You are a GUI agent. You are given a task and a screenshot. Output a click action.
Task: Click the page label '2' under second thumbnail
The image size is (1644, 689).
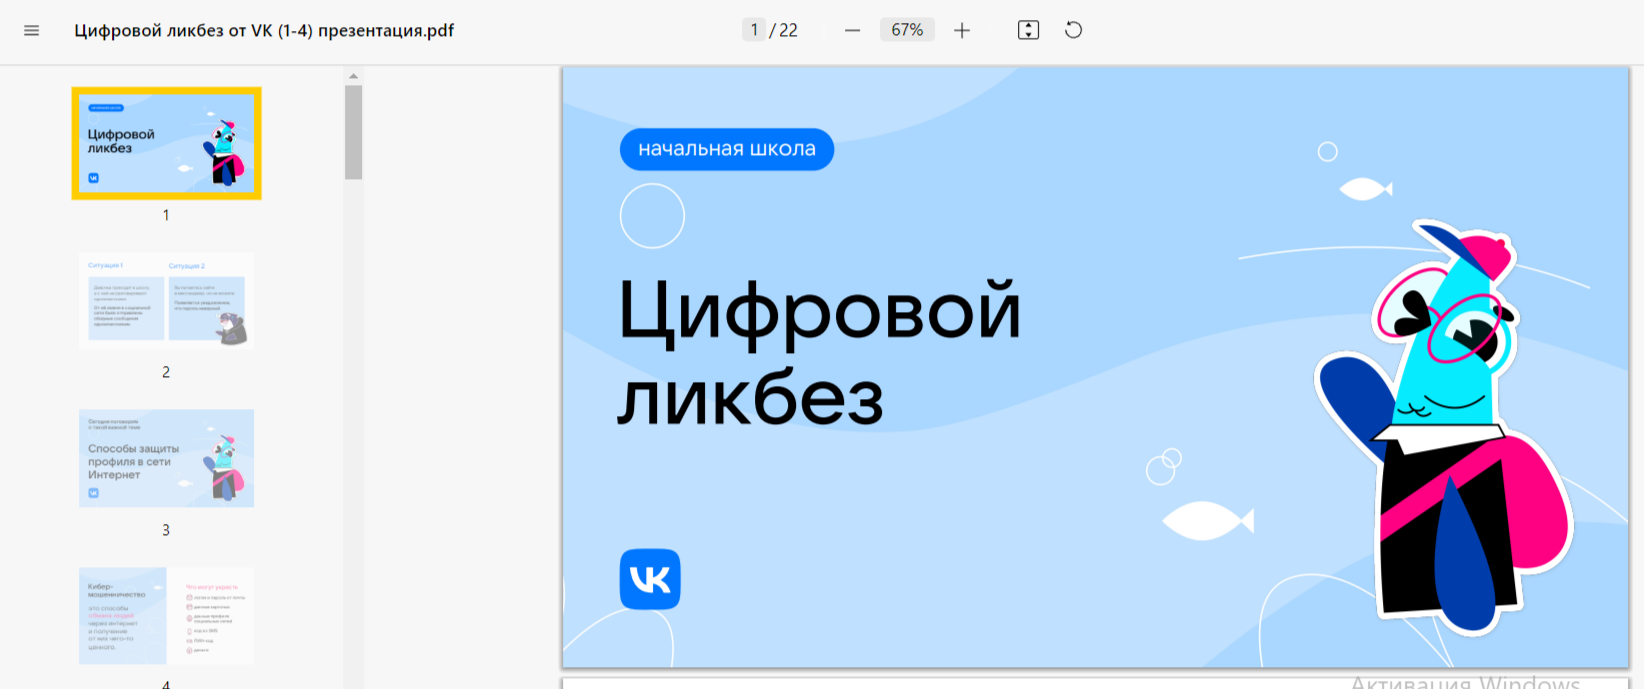(166, 372)
